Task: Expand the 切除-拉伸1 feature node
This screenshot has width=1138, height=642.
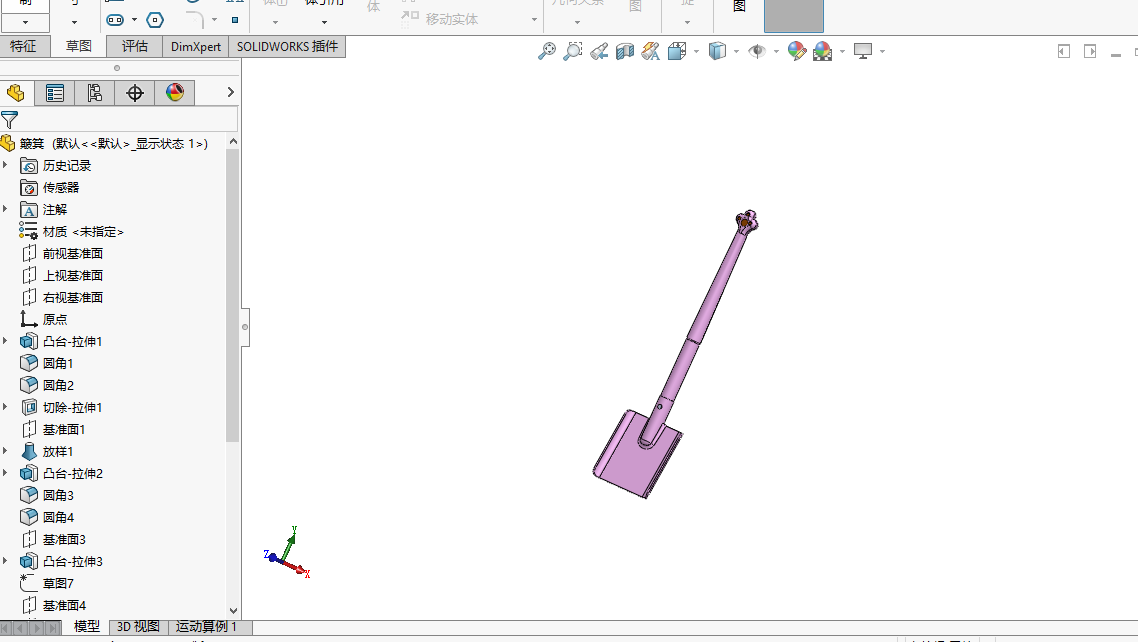Action: pos(6,407)
